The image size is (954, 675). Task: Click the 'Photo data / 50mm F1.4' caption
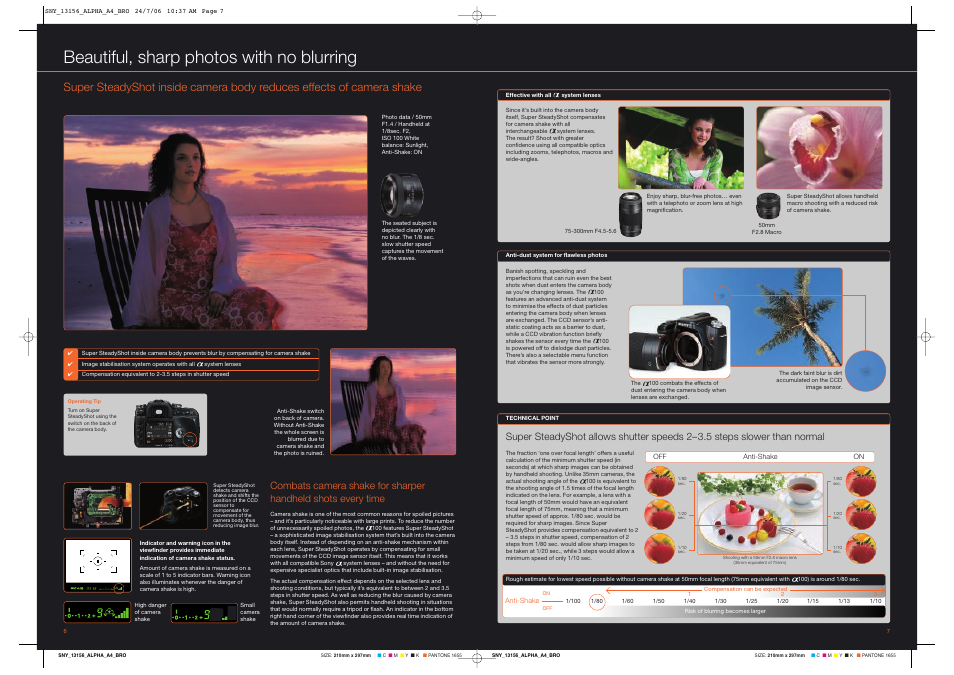pyautogui.click(x=406, y=135)
